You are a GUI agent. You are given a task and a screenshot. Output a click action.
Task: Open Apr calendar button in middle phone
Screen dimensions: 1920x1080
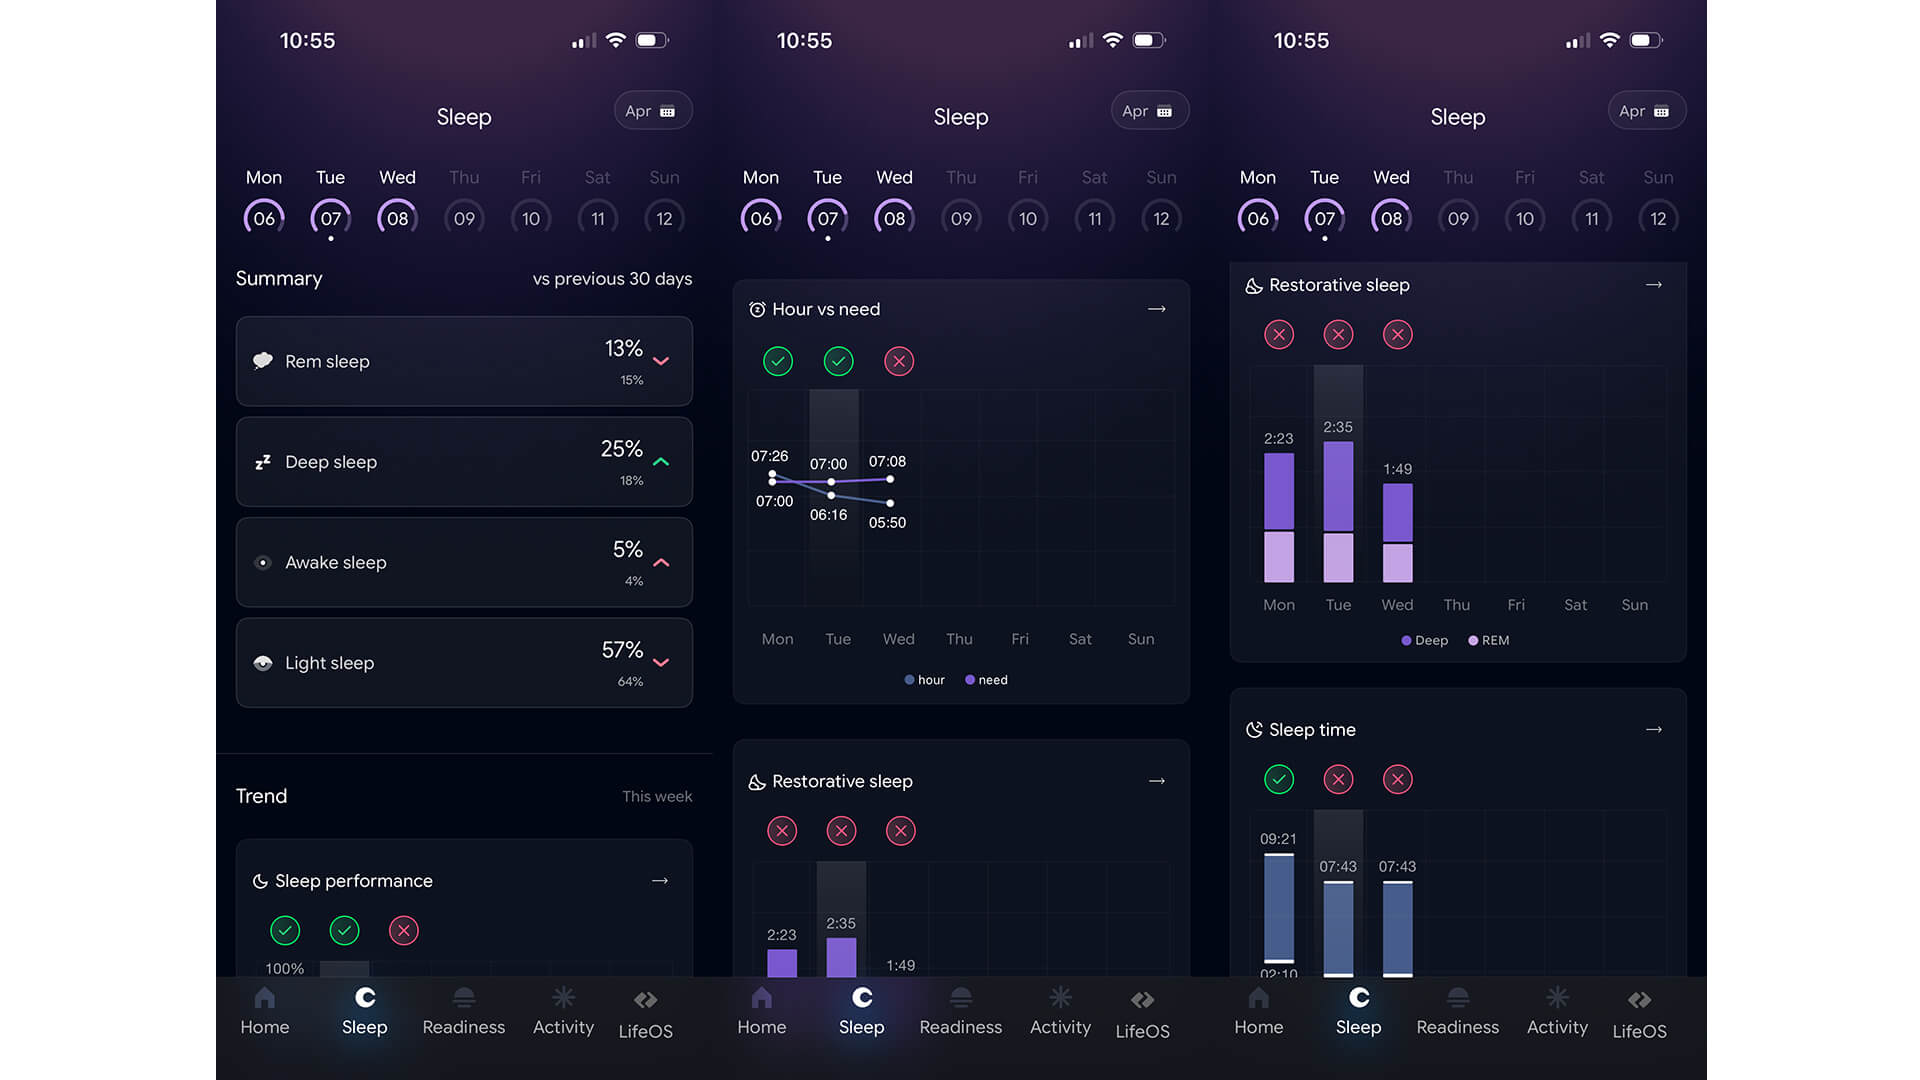[1149, 111]
